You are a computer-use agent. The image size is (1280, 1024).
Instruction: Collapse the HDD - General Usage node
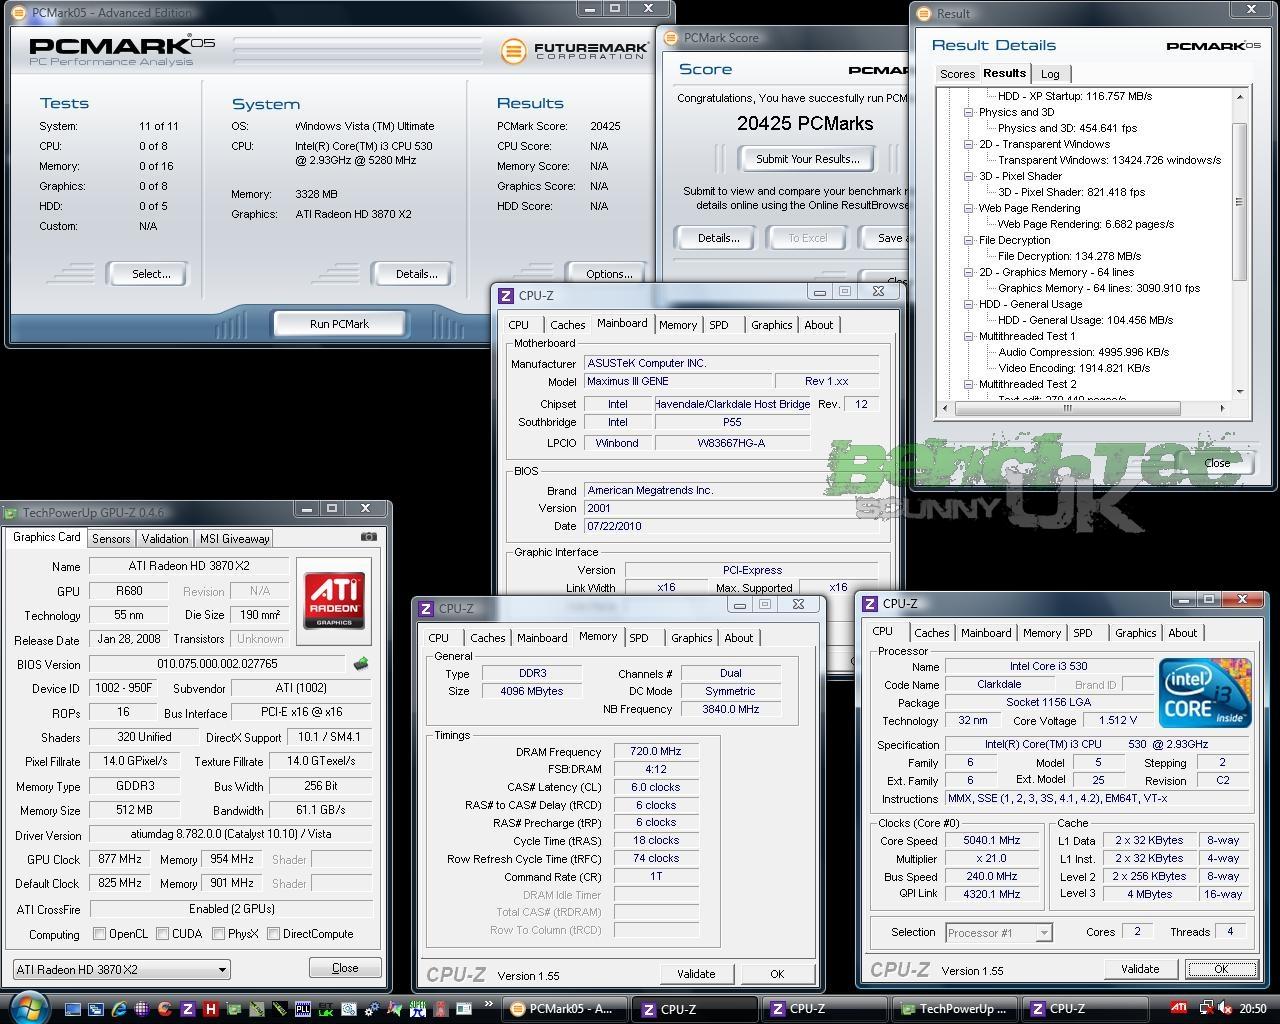tap(968, 305)
